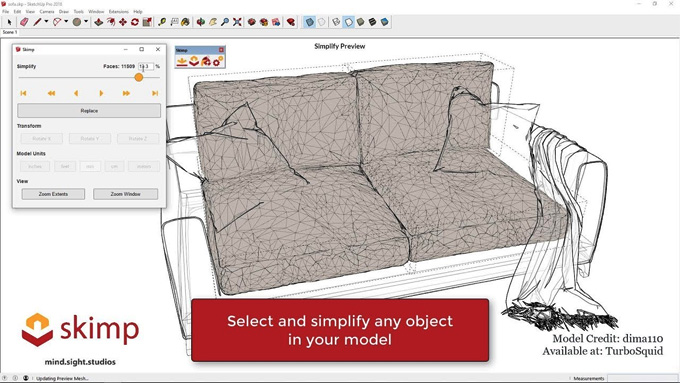Expand the Line tool dropdown arrow
The height and width of the screenshot is (383, 680).
pos(46,22)
